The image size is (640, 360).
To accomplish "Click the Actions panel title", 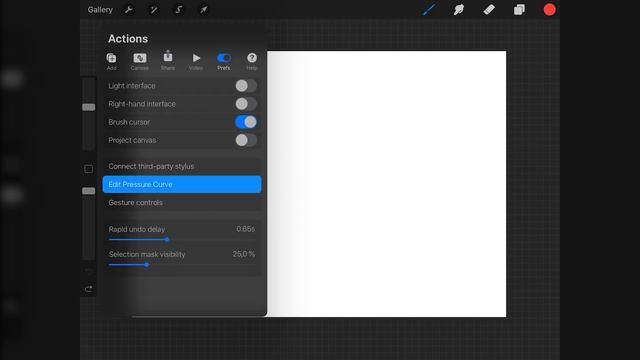I will pyautogui.click(x=128, y=39).
